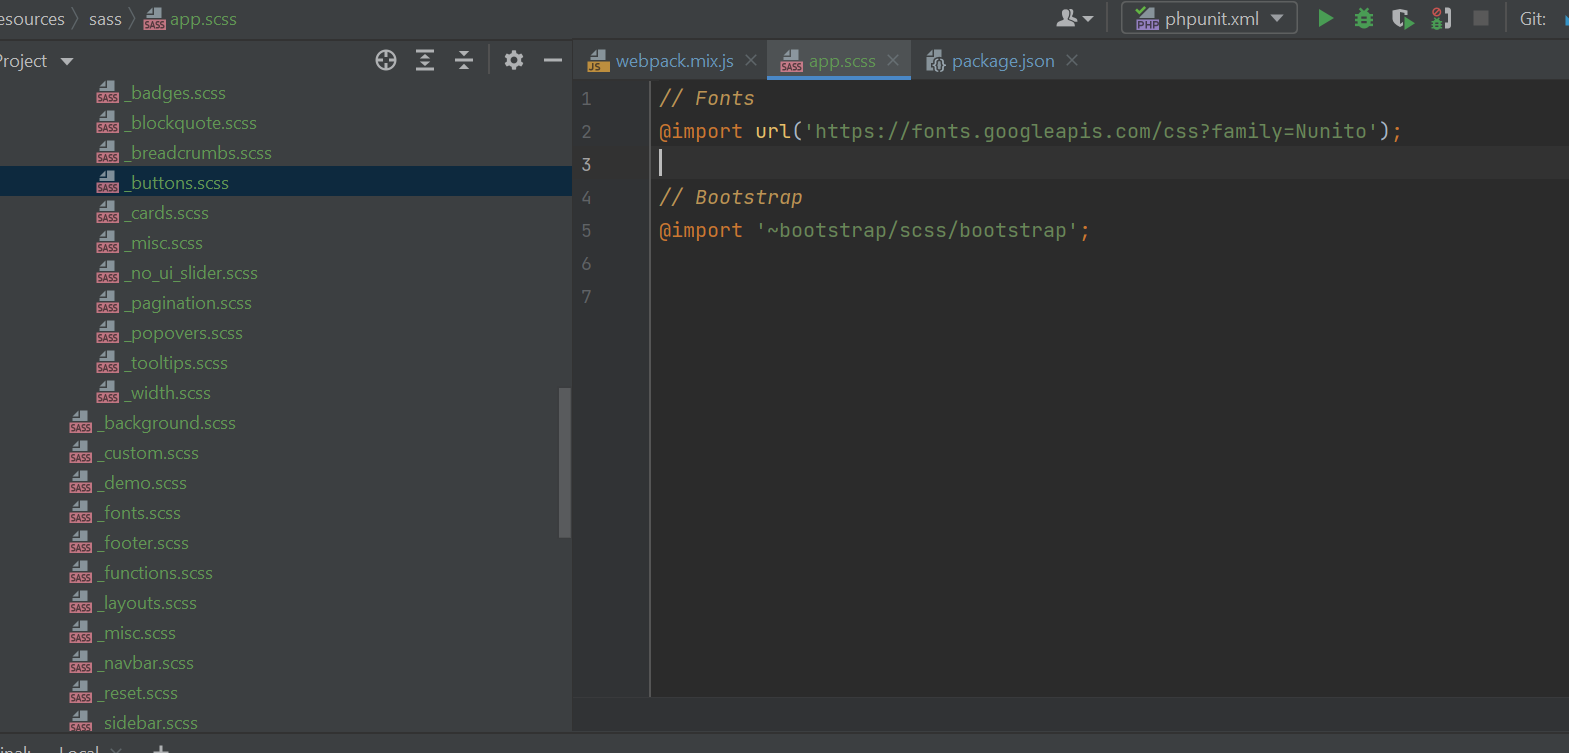Open Project panel gear settings
Viewport: 1569px width, 753px height.
(514, 61)
